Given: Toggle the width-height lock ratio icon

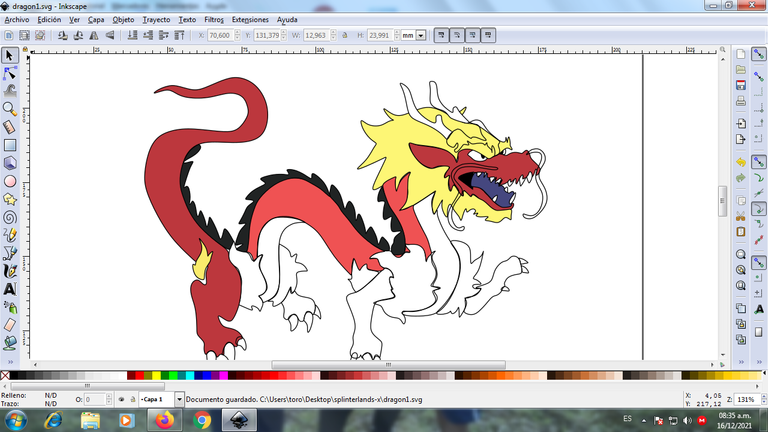Looking at the screenshot, I should pos(345,35).
